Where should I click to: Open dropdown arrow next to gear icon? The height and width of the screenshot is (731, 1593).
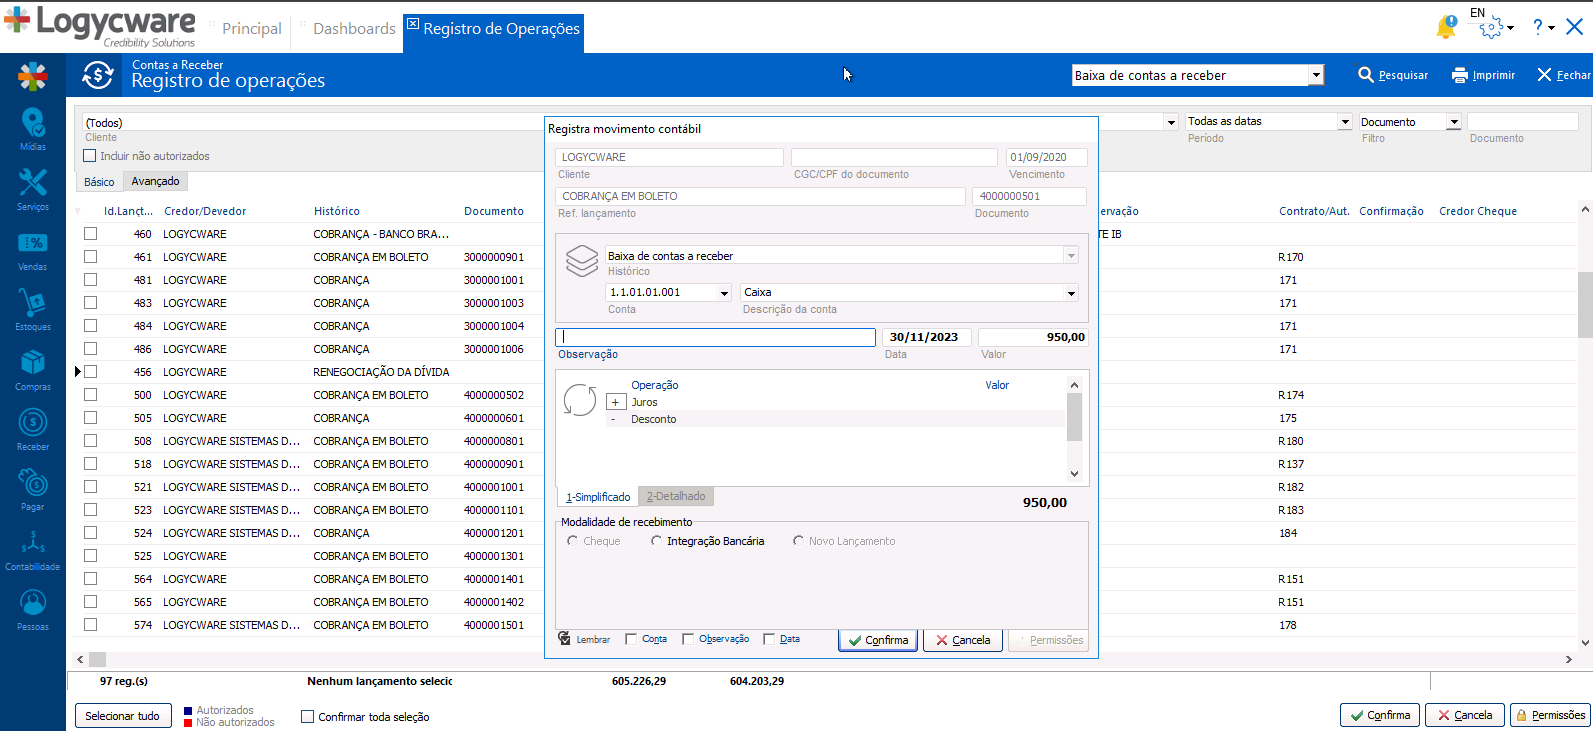[1510, 28]
